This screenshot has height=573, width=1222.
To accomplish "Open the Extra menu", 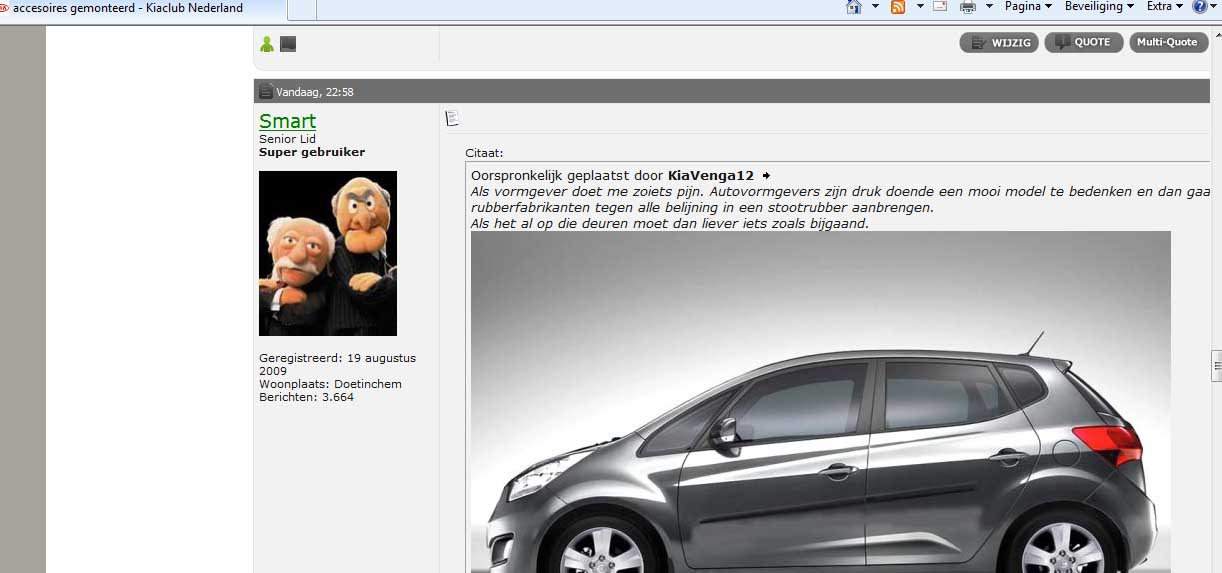I will pyautogui.click(x=1165, y=7).
